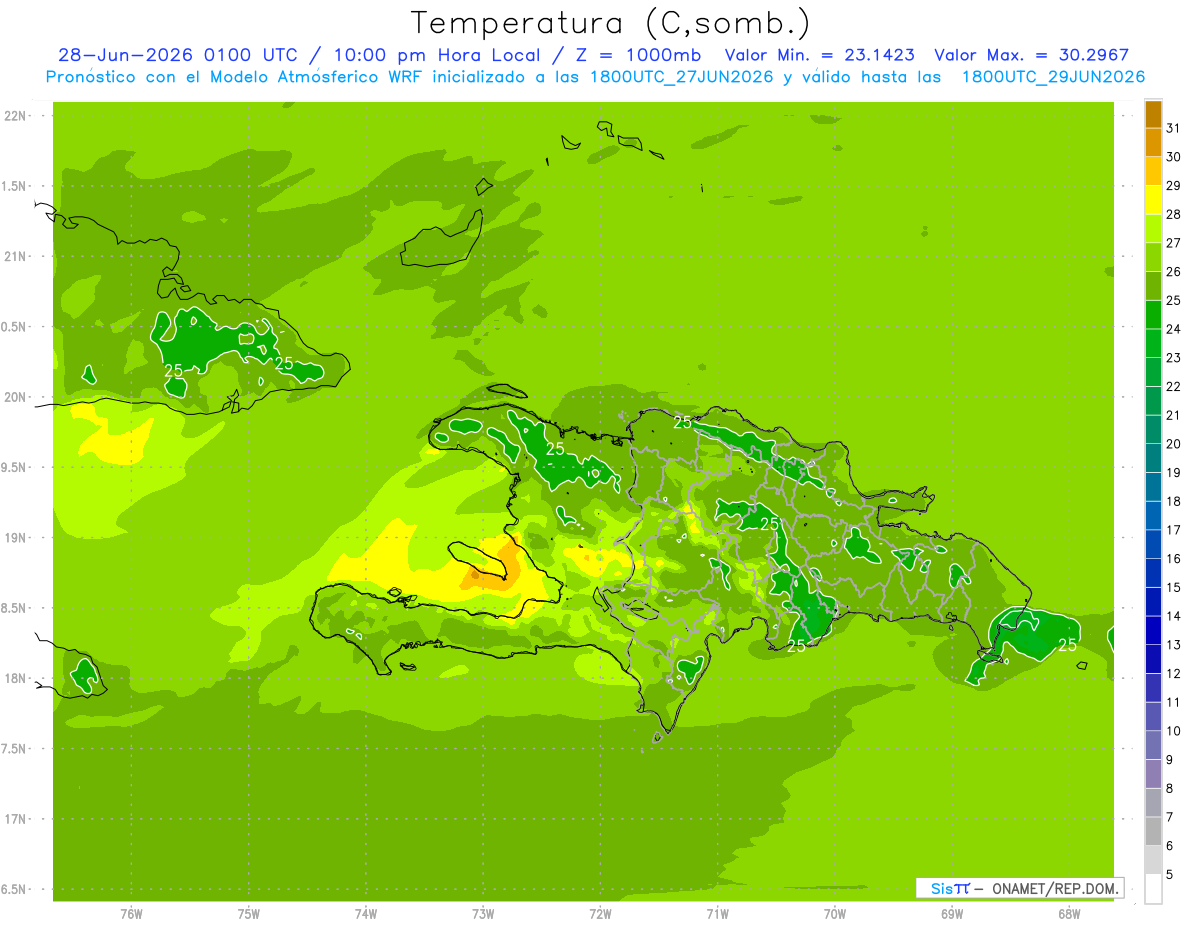Click the dark blue legend swatch between 13 and 14
Viewport: 1200px width, 927px height.
tap(1153, 630)
